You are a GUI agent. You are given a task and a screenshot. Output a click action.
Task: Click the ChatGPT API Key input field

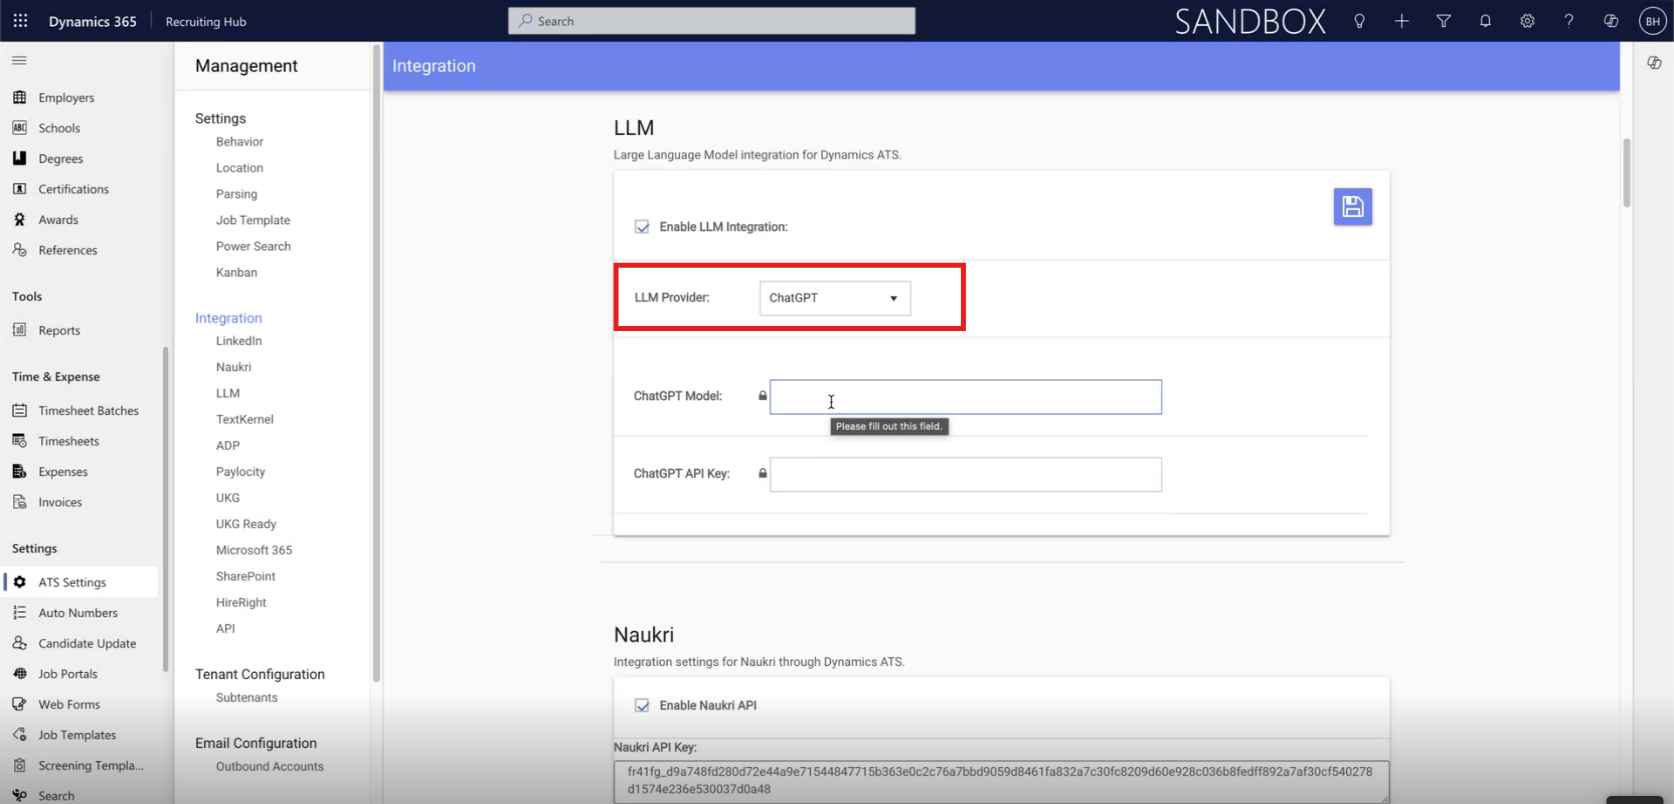coord(966,474)
